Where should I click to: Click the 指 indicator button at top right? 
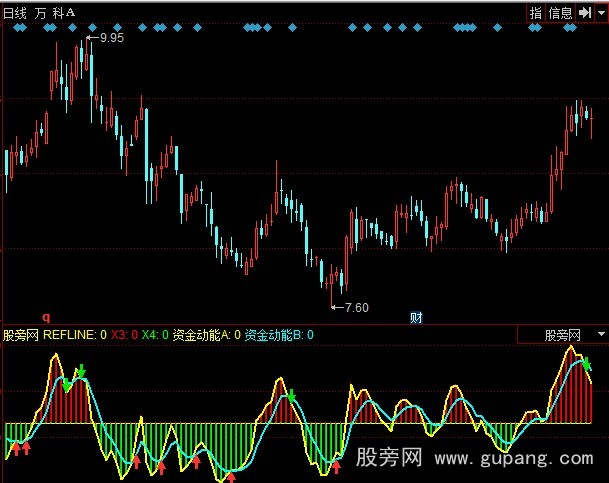pyautogui.click(x=537, y=12)
